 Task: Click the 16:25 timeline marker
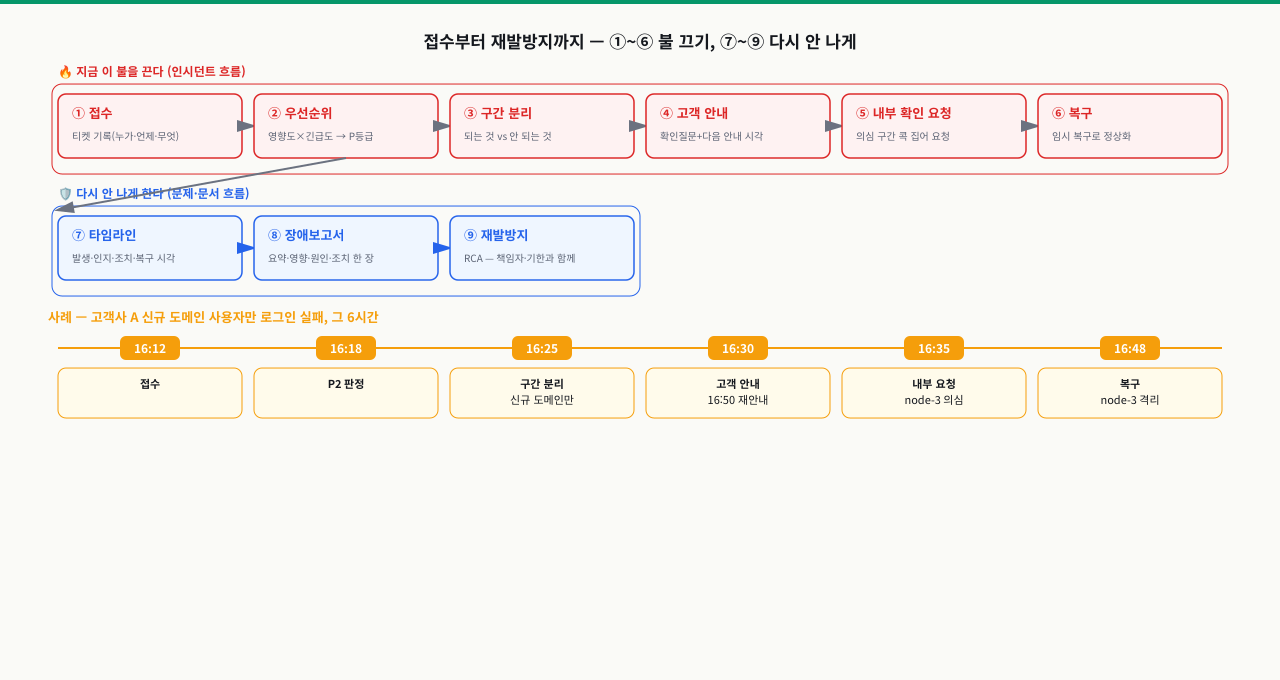click(542, 348)
